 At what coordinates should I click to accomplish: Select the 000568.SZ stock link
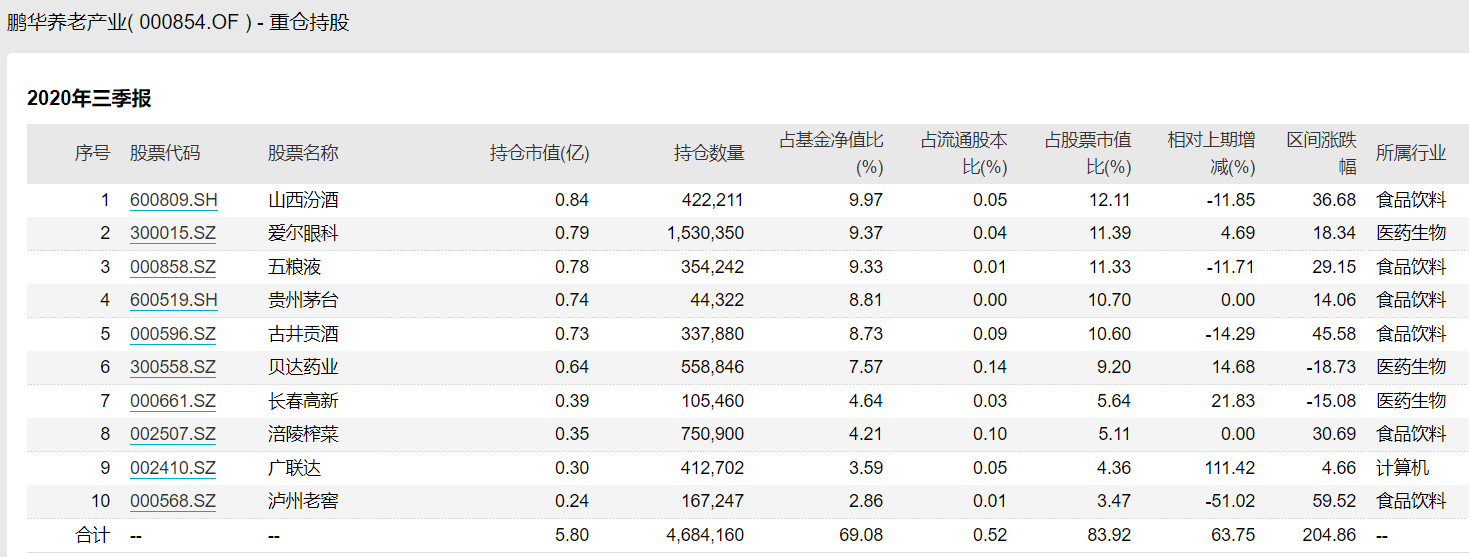pyautogui.click(x=173, y=501)
